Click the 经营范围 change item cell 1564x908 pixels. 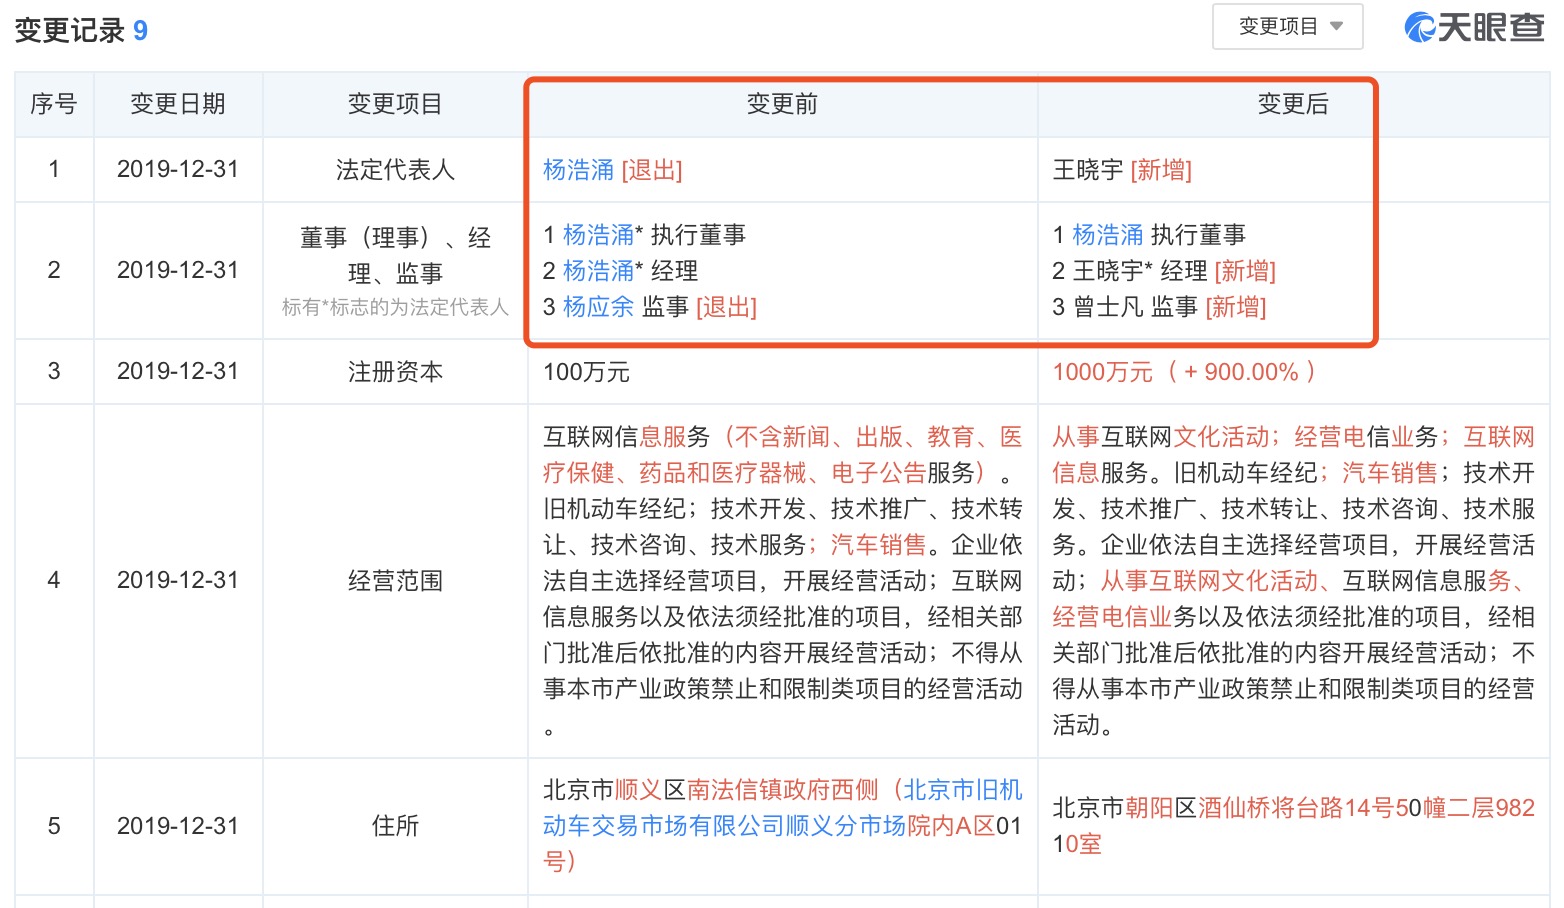click(395, 581)
